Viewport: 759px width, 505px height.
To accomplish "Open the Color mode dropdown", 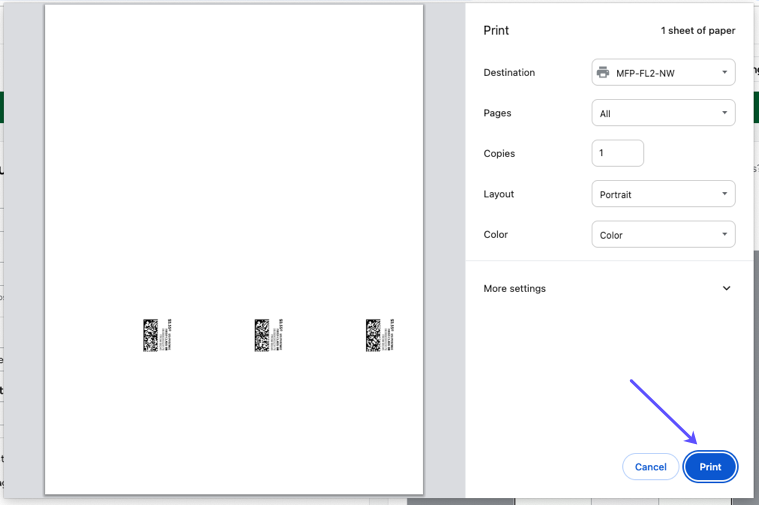I will click(663, 235).
